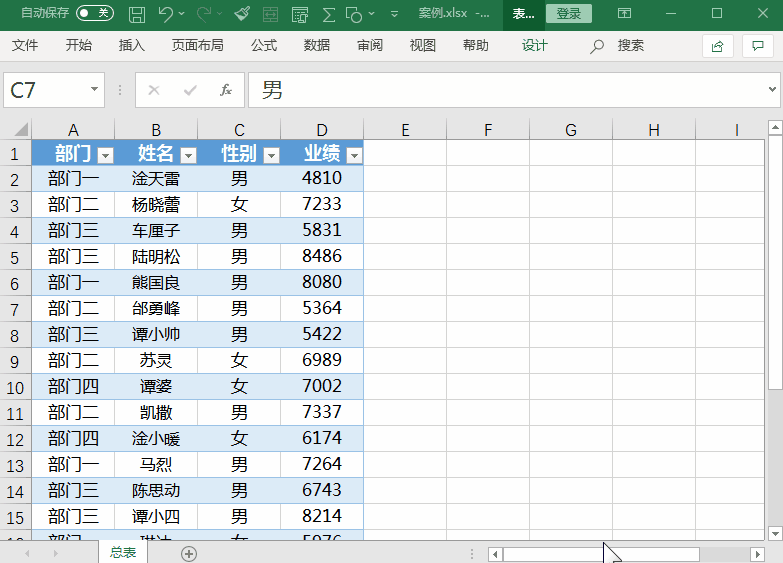The image size is (783, 563).
Task: Switch to the 设计 table design tab
Action: pyautogui.click(x=535, y=45)
